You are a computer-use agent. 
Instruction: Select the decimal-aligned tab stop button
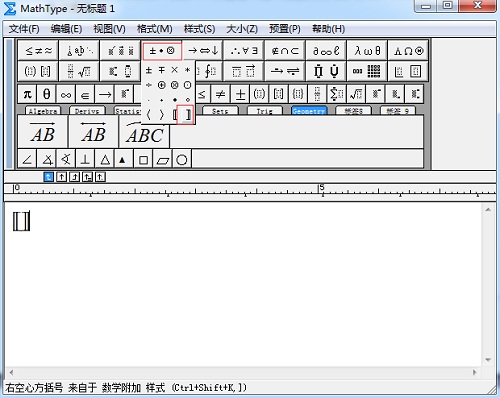tap(100, 177)
